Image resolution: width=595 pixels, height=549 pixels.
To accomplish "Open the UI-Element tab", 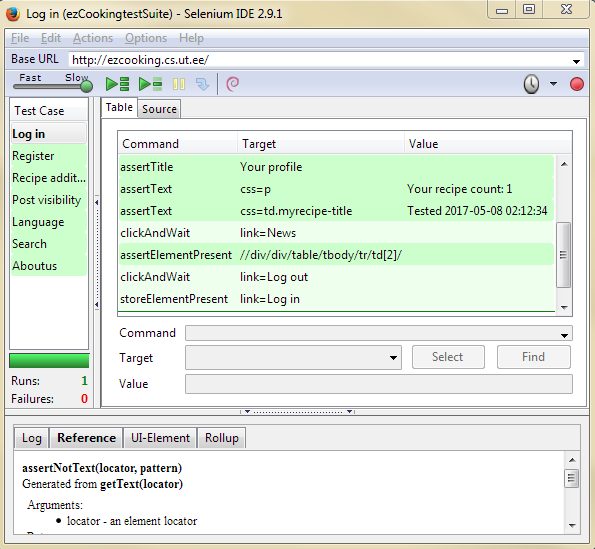I will click(x=160, y=438).
